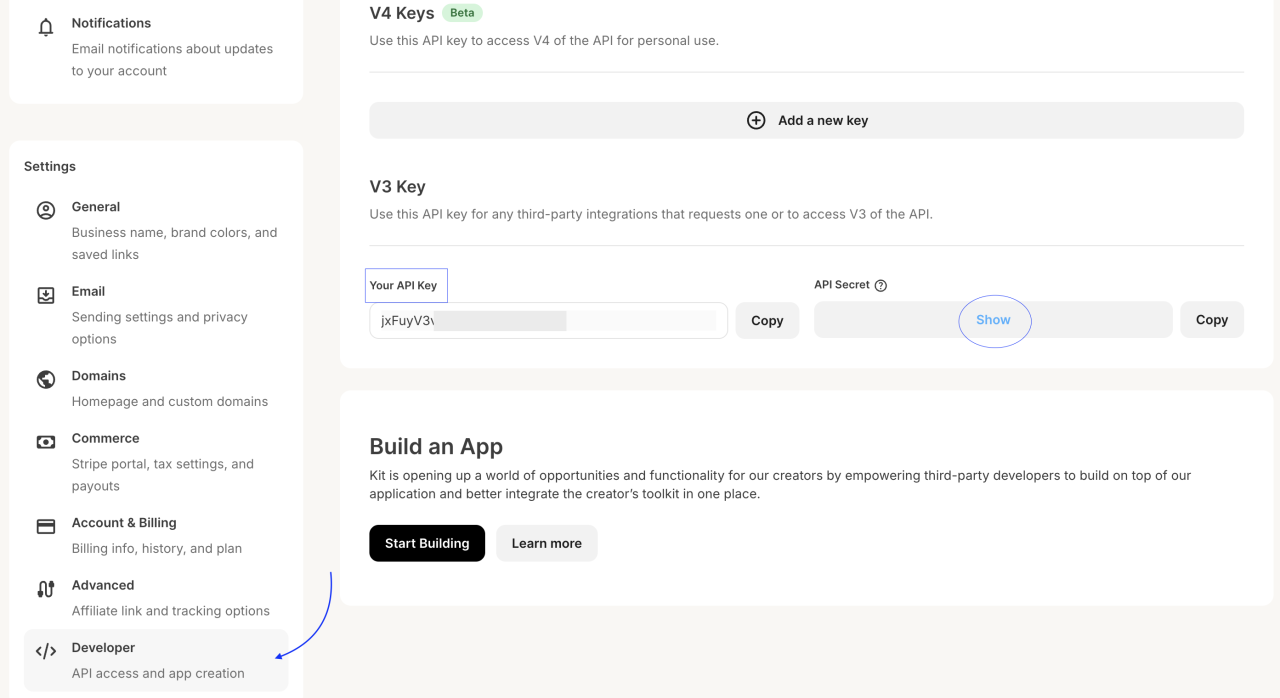Open the Account & Billing settings label
The width and height of the screenshot is (1280, 698).
coord(124,523)
